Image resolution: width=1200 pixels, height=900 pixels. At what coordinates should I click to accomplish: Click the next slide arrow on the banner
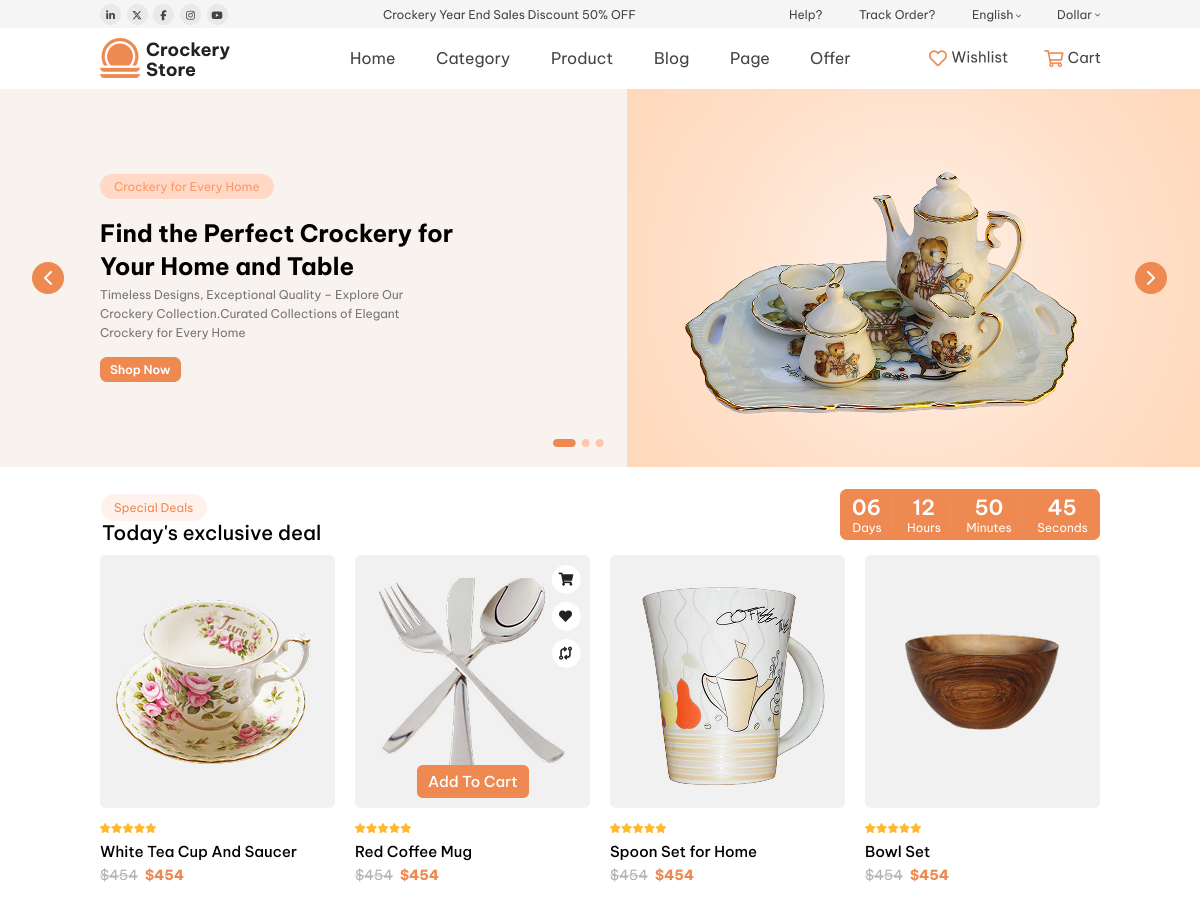(1150, 278)
